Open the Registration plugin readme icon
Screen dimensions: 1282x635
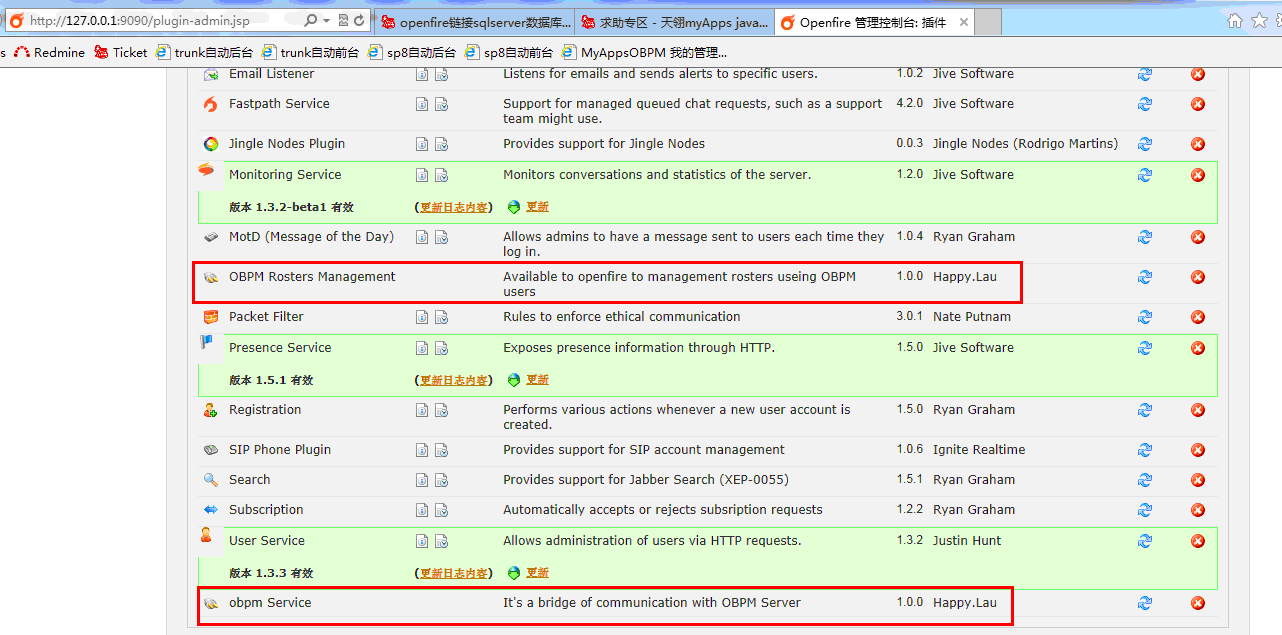click(422, 410)
